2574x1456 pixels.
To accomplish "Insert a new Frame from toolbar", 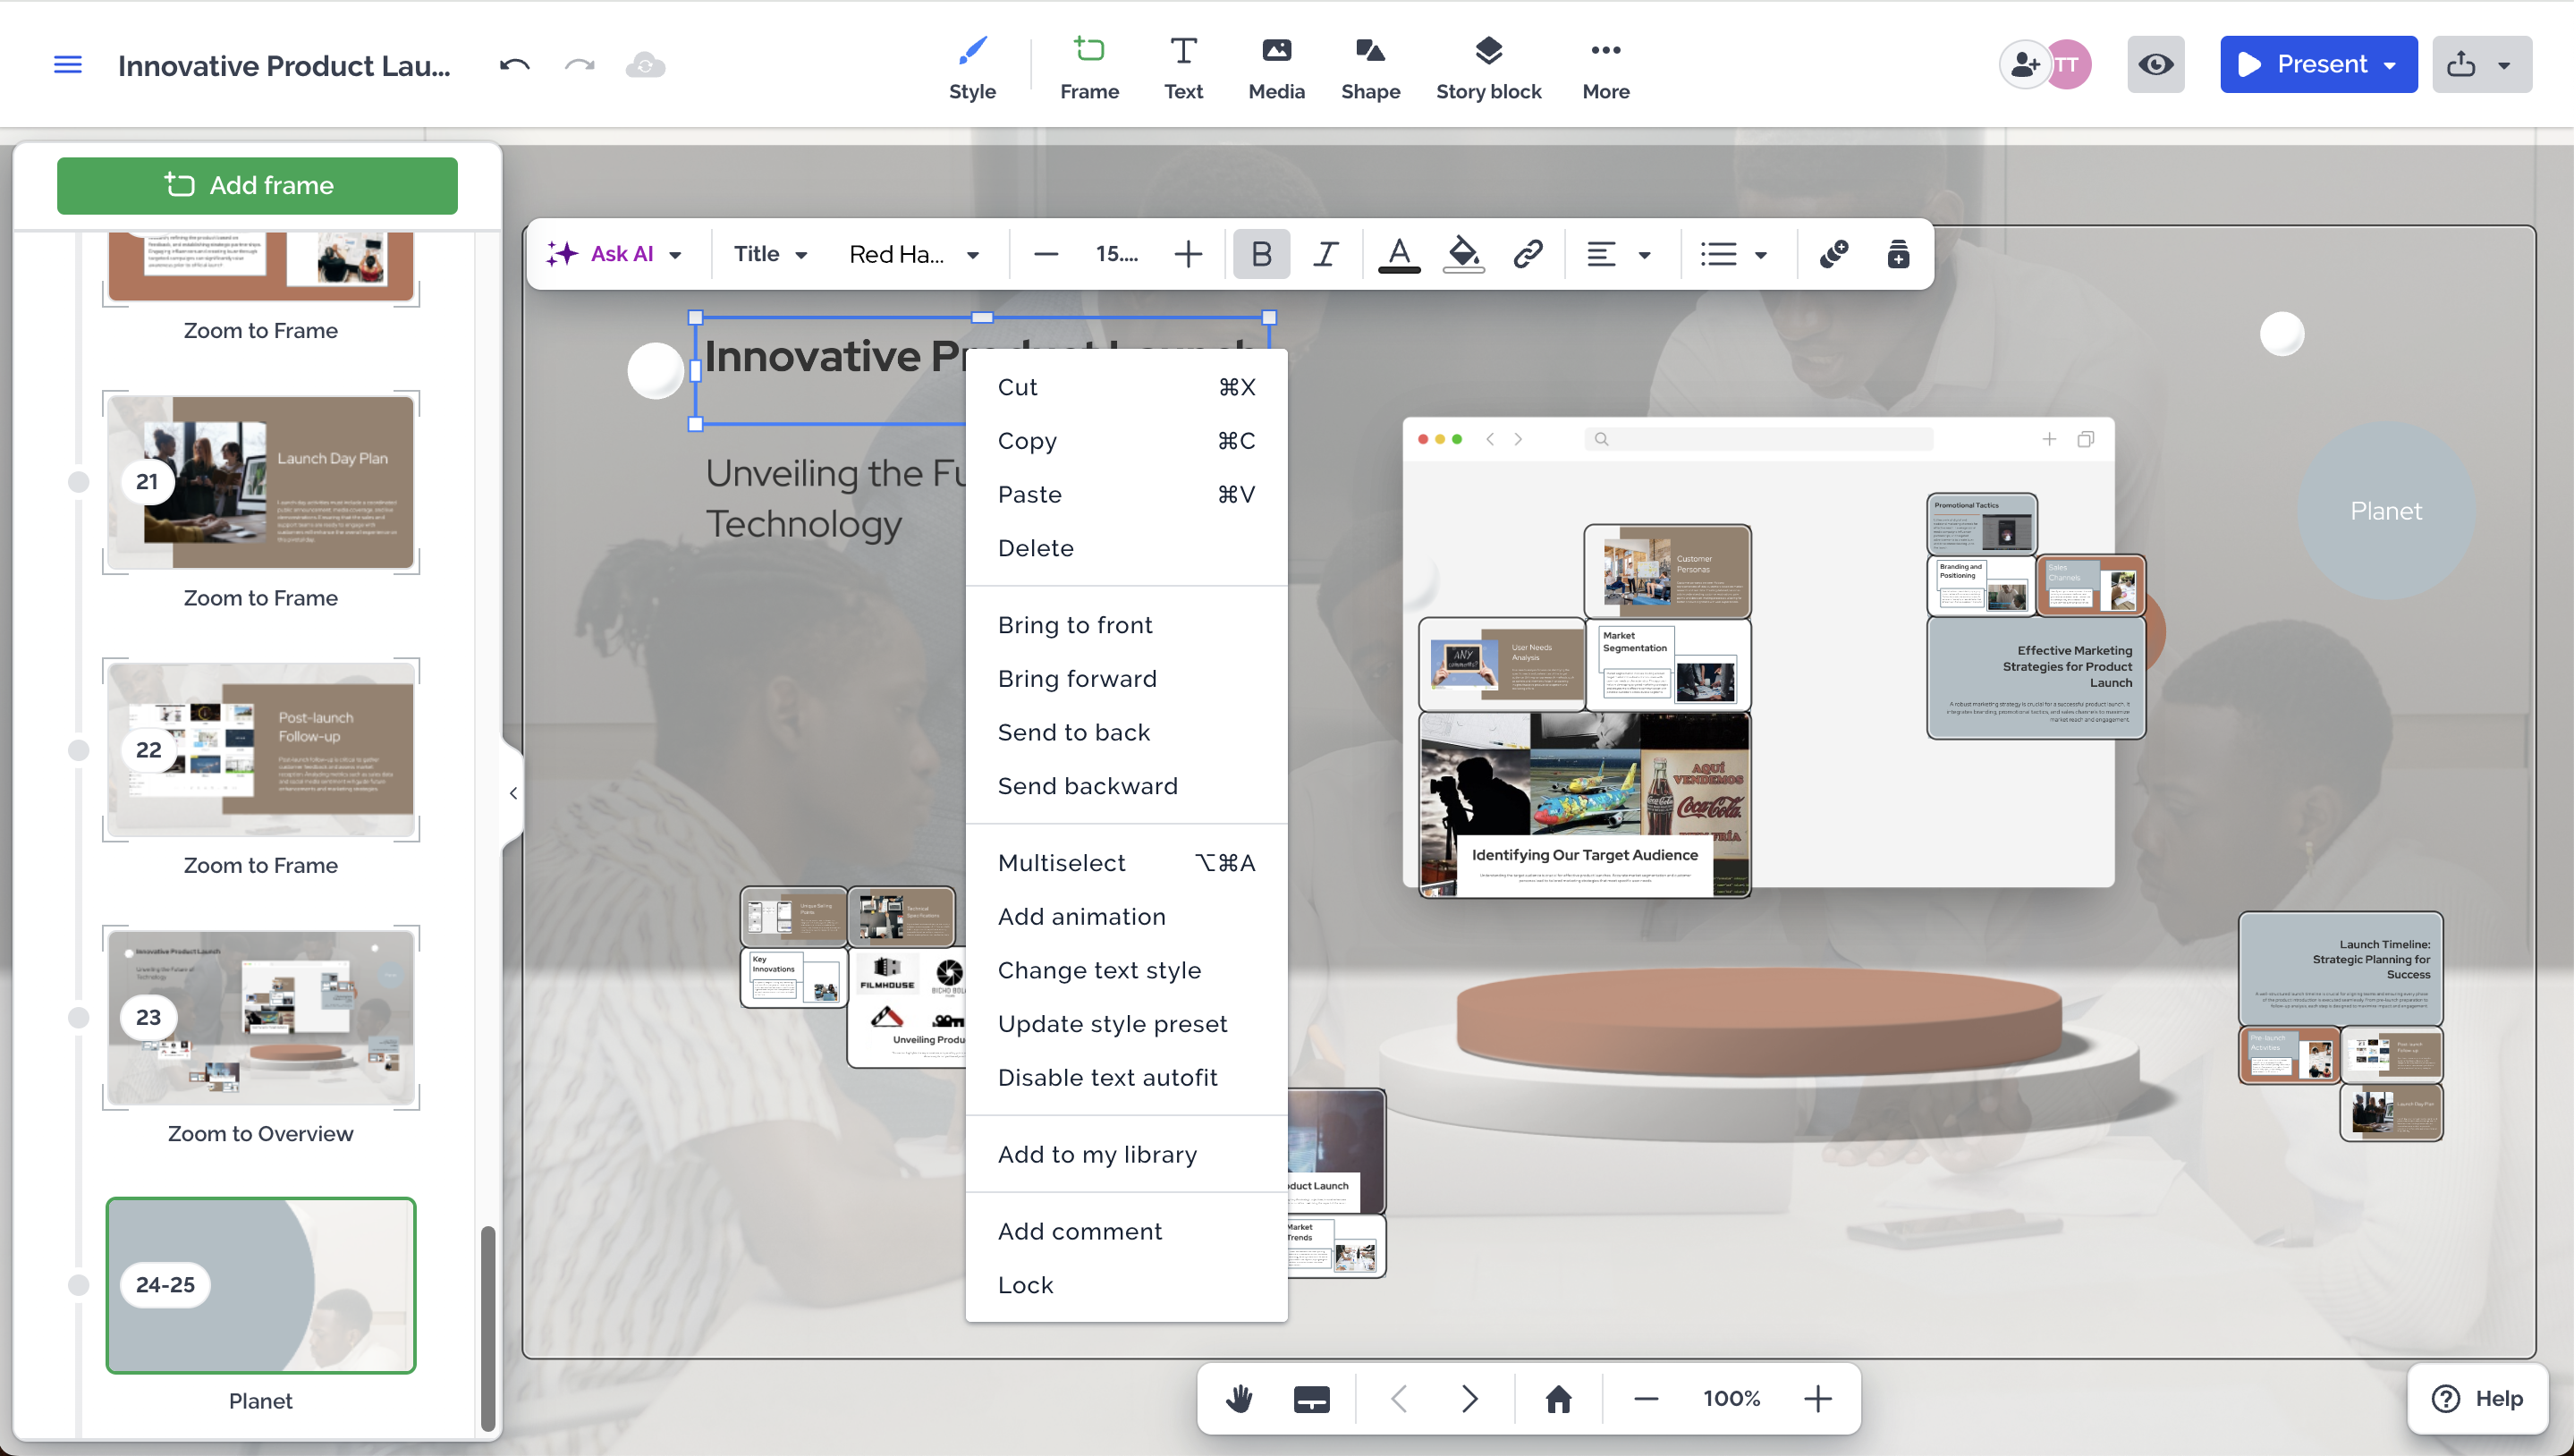I will [x=1089, y=67].
